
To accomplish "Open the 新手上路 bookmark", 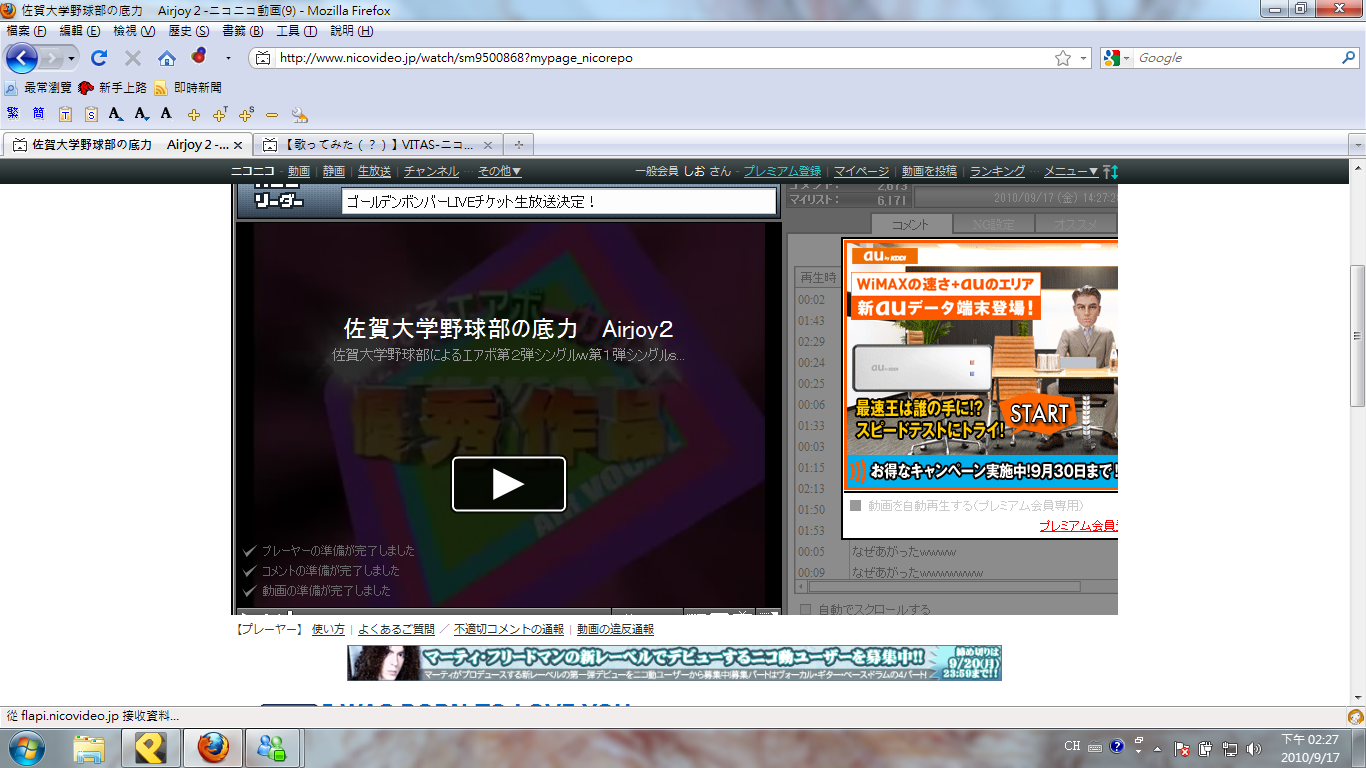I will point(112,88).
